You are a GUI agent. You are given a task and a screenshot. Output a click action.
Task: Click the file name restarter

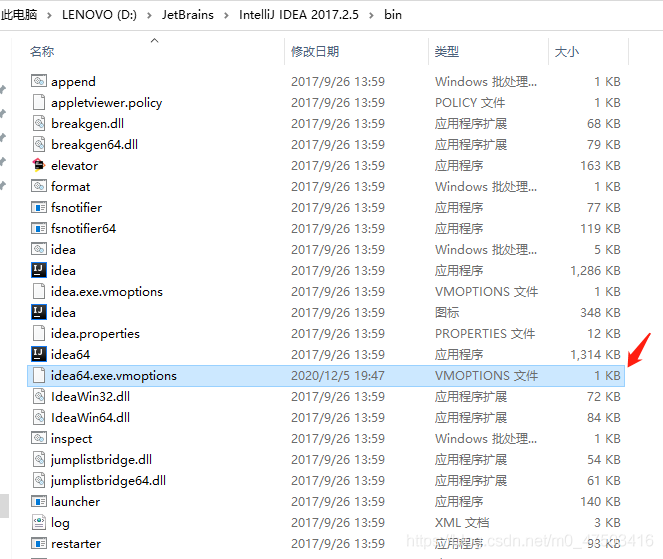76,544
